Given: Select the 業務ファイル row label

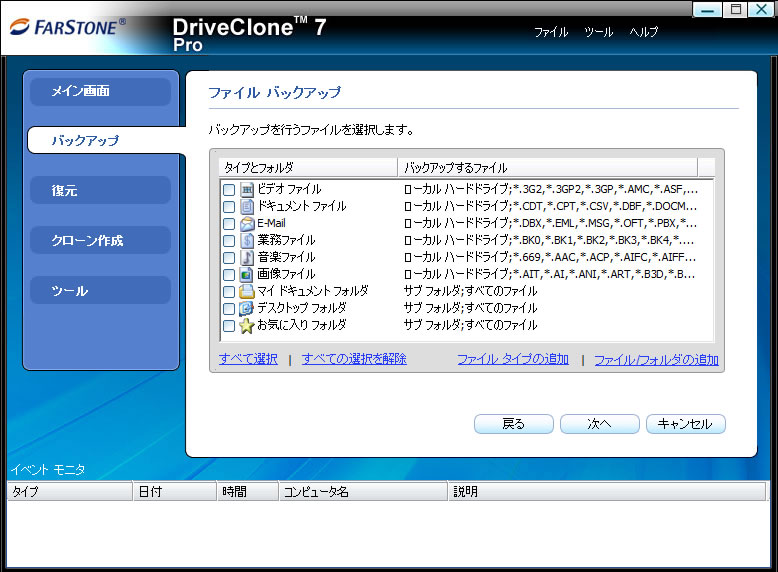Looking at the screenshot, I should point(286,241).
